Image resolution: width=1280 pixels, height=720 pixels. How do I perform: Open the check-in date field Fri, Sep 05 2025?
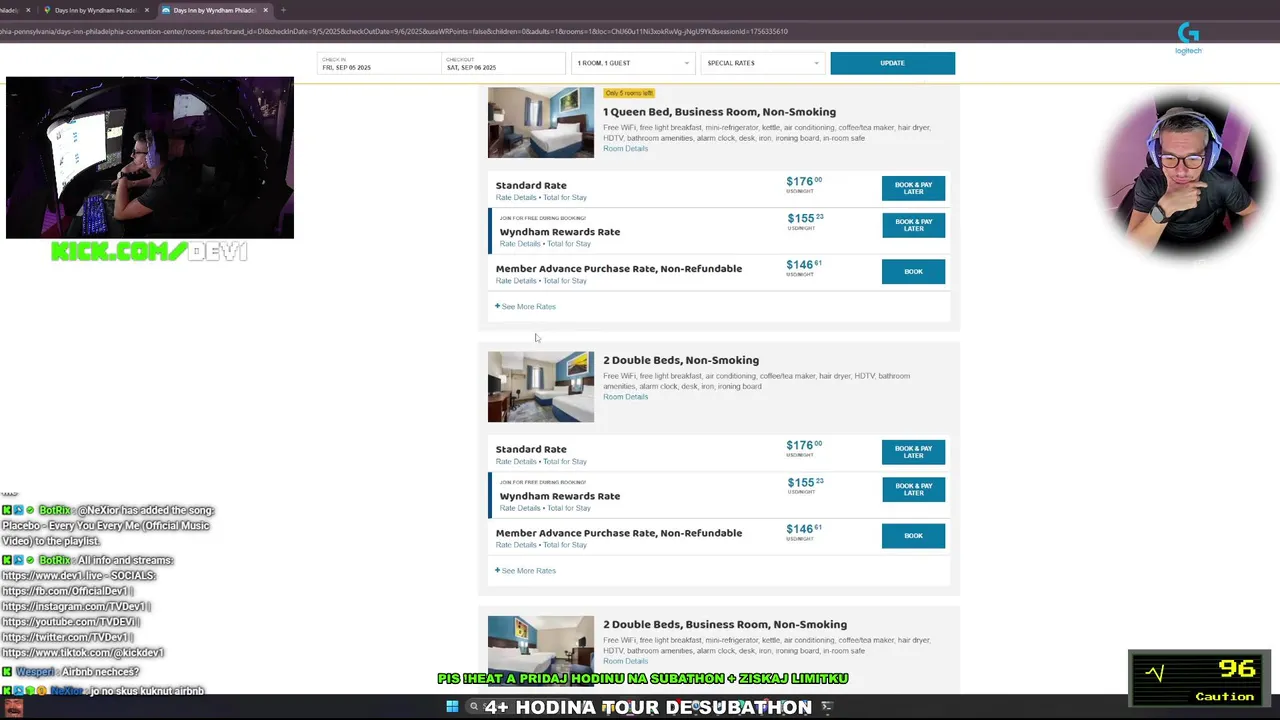(379, 63)
